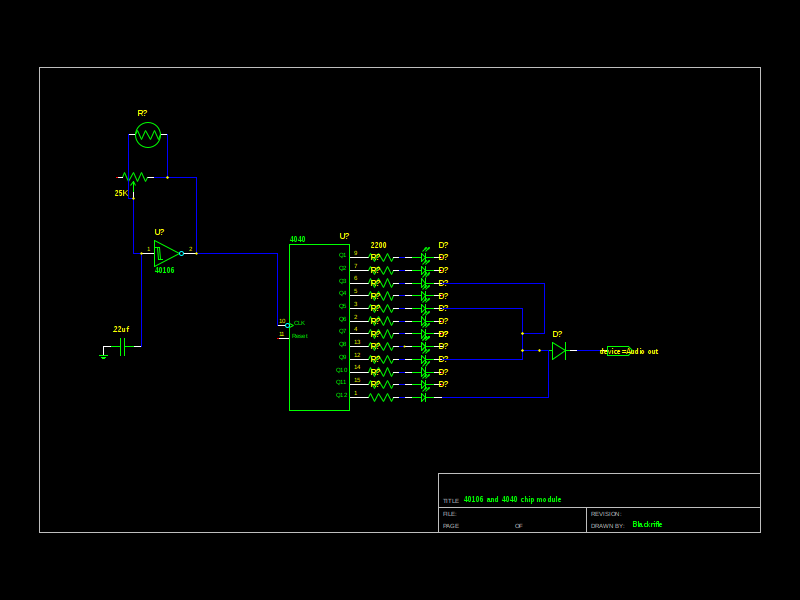The height and width of the screenshot is (600, 800).
Task: Click the 2200 resistor value label
Action: [x=378, y=245]
